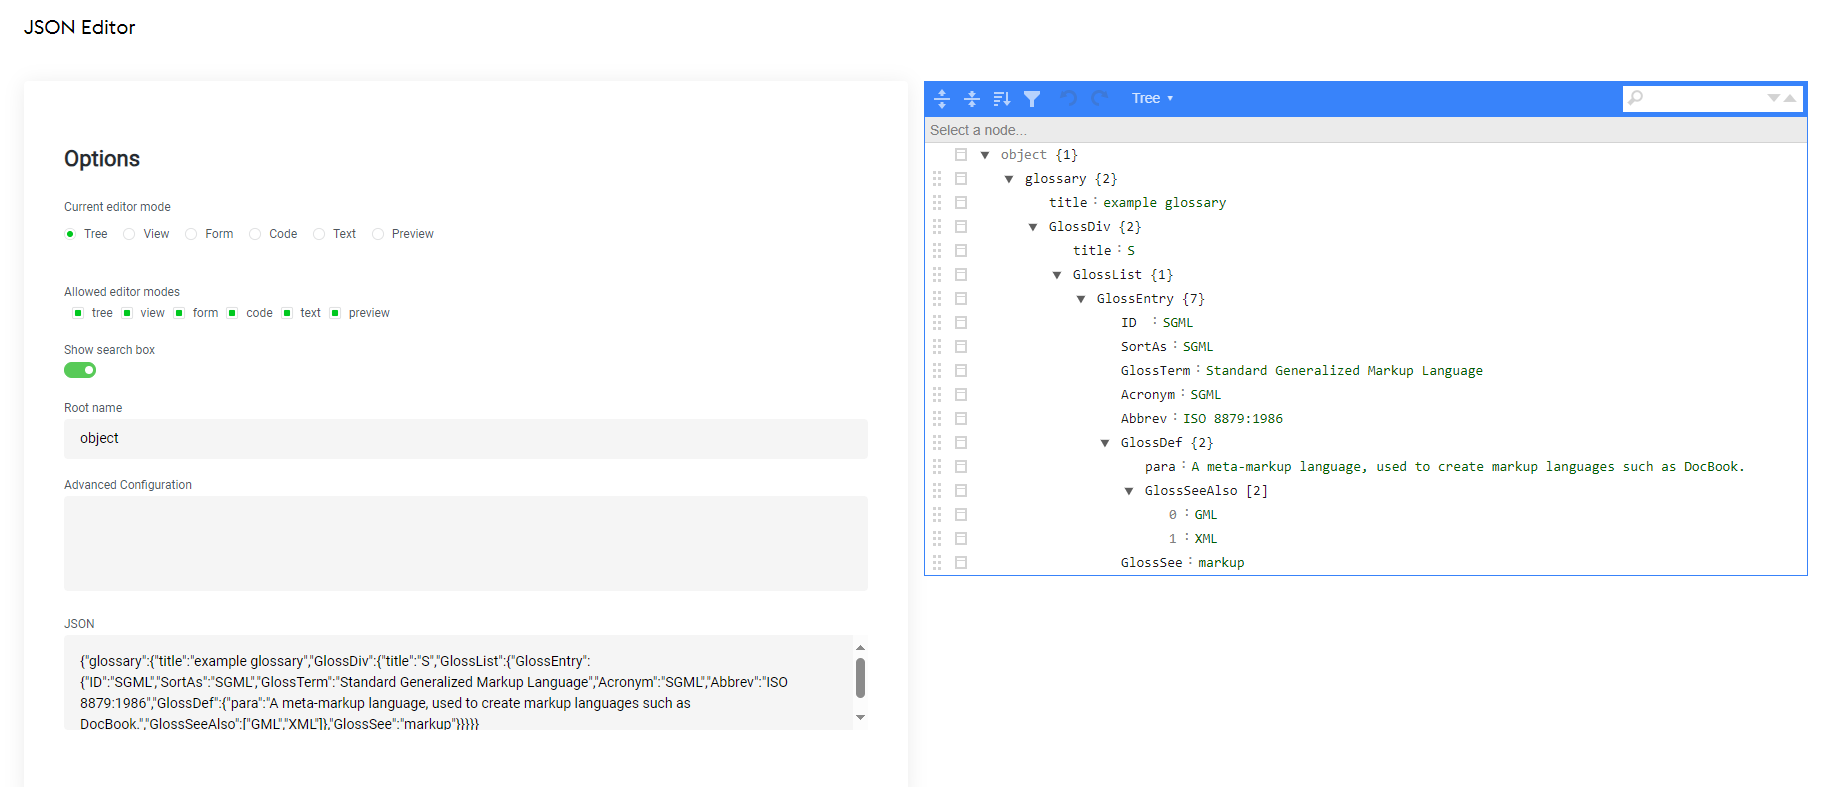Click the collapse all fields icon
Image resolution: width=1846 pixels, height=787 pixels.
coord(971,98)
